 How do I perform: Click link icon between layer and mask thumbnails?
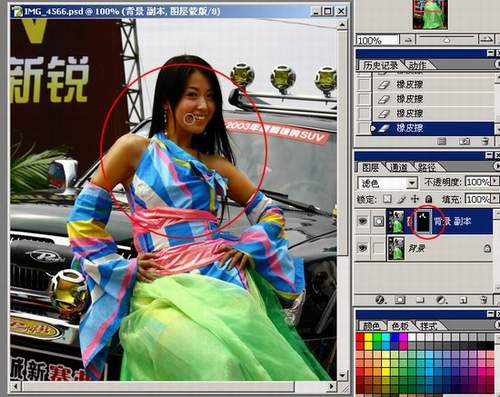click(409, 221)
